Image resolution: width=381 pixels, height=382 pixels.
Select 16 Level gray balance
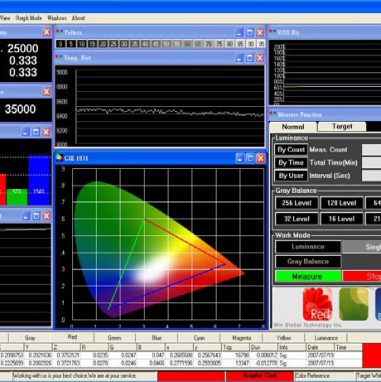[x=342, y=219]
